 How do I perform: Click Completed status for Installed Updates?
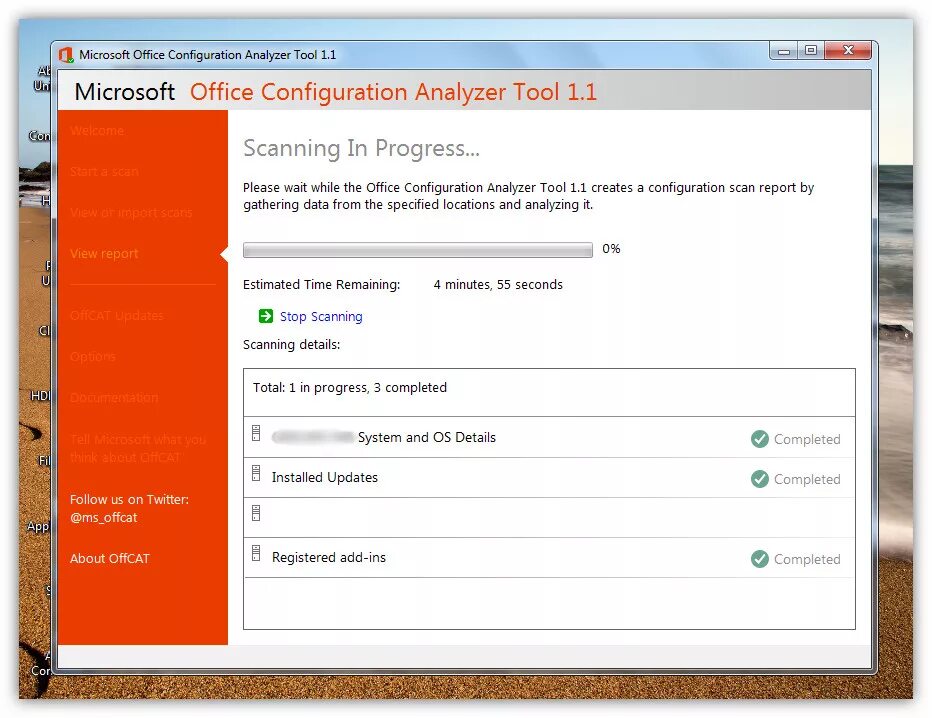807,480
